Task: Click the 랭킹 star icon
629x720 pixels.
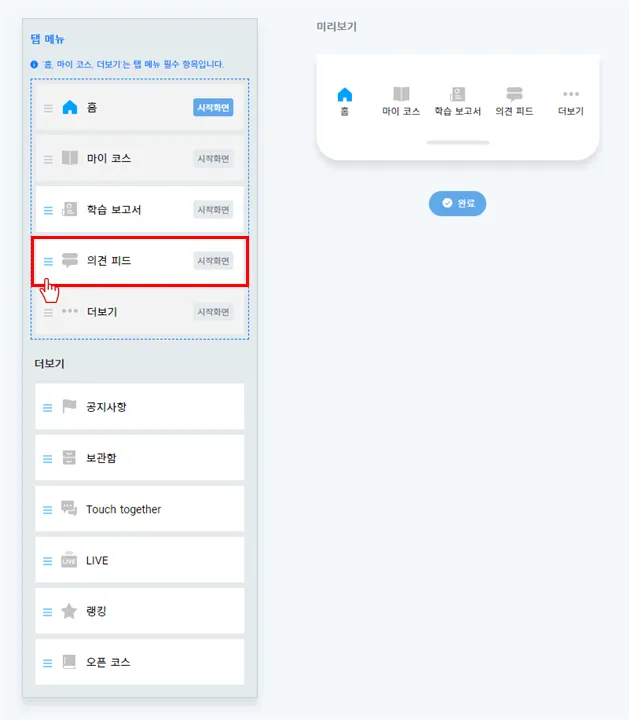Action: pyautogui.click(x=69, y=611)
